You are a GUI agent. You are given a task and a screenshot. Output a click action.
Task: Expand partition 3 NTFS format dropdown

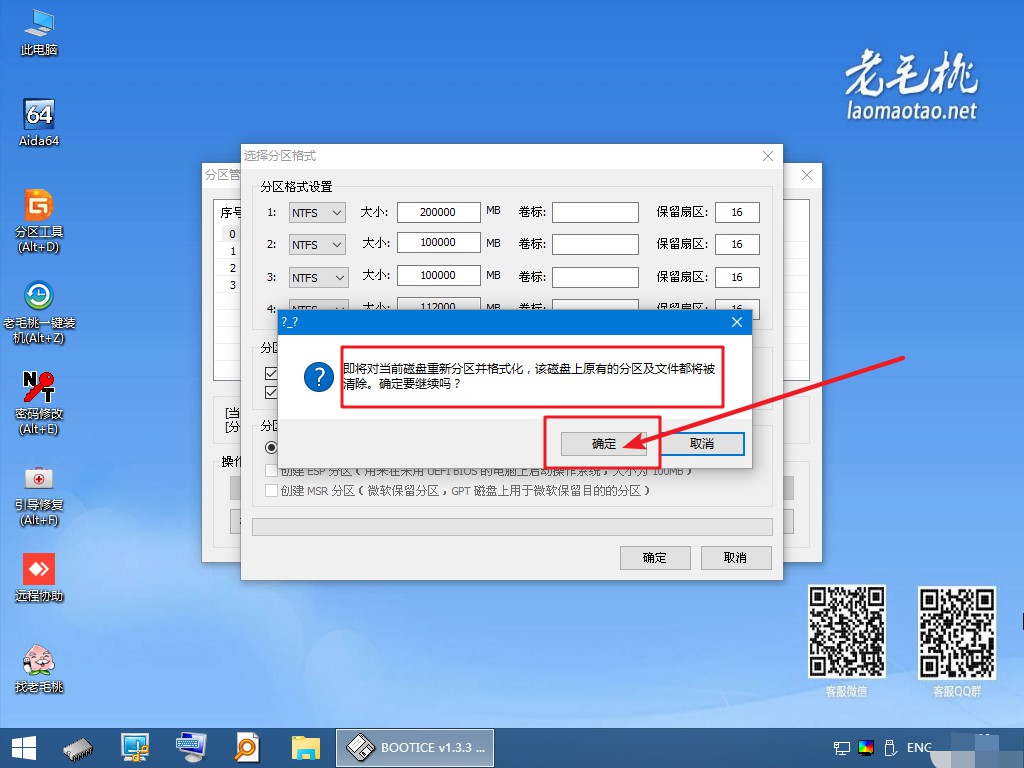tap(319, 278)
